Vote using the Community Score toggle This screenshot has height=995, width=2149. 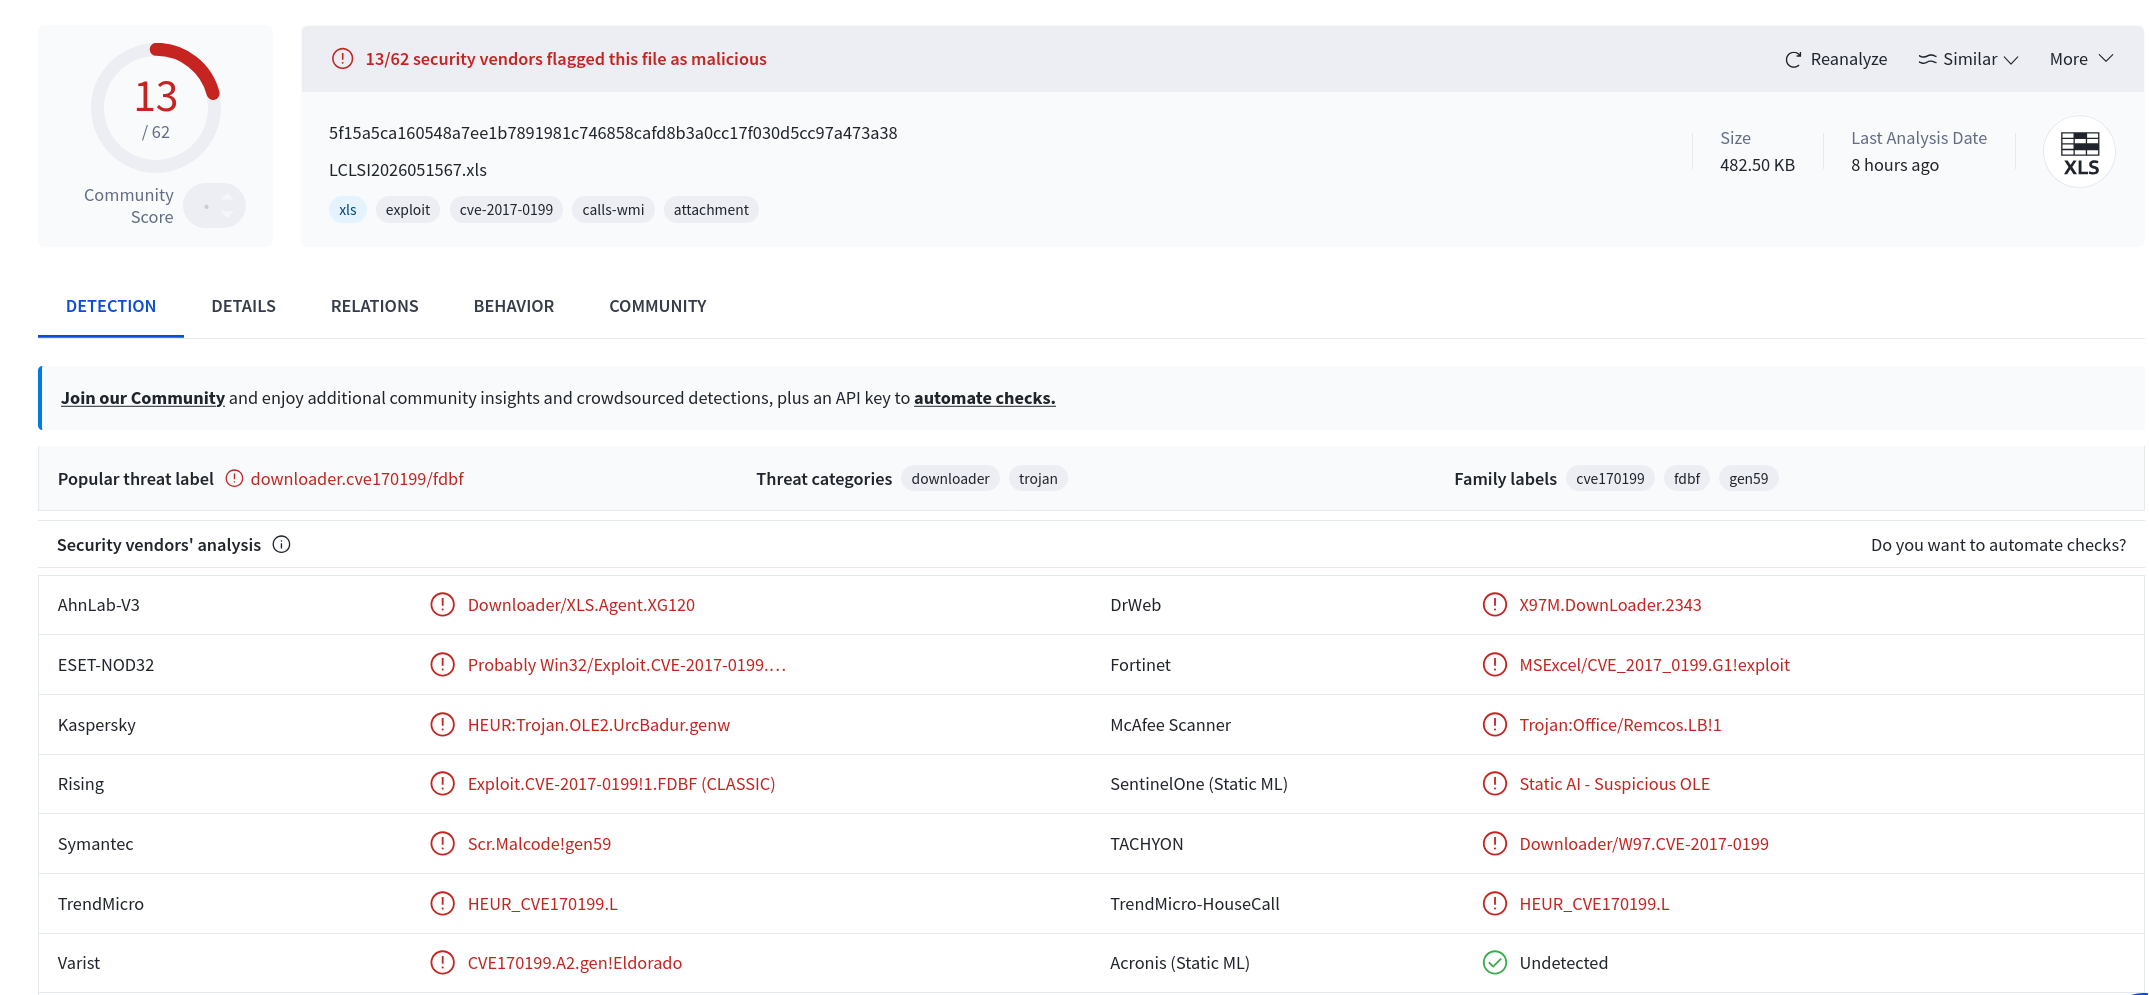(215, 206)
